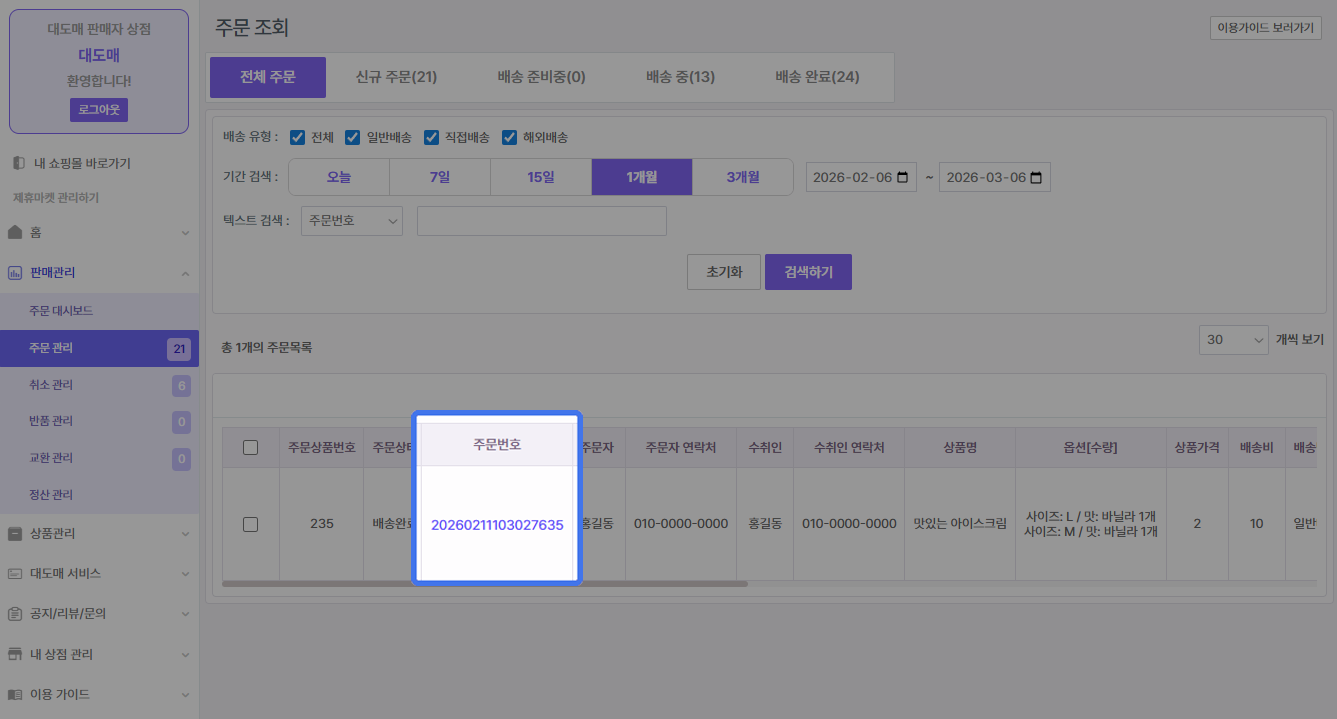The width and height of the screenshot is (1337, 719).
Task: Click the 내 상점 관리 store icon
Action: click(15, 654)
